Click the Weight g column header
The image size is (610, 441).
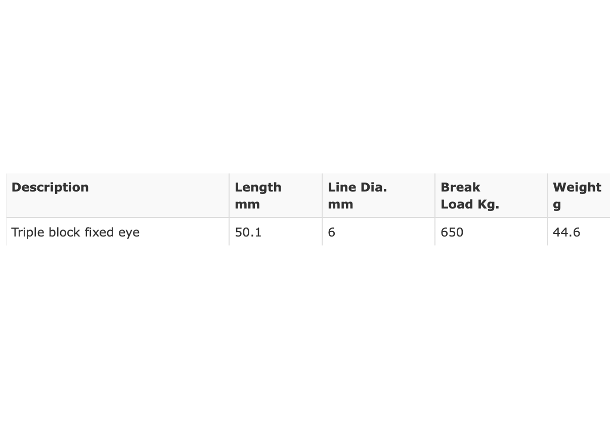579,195
